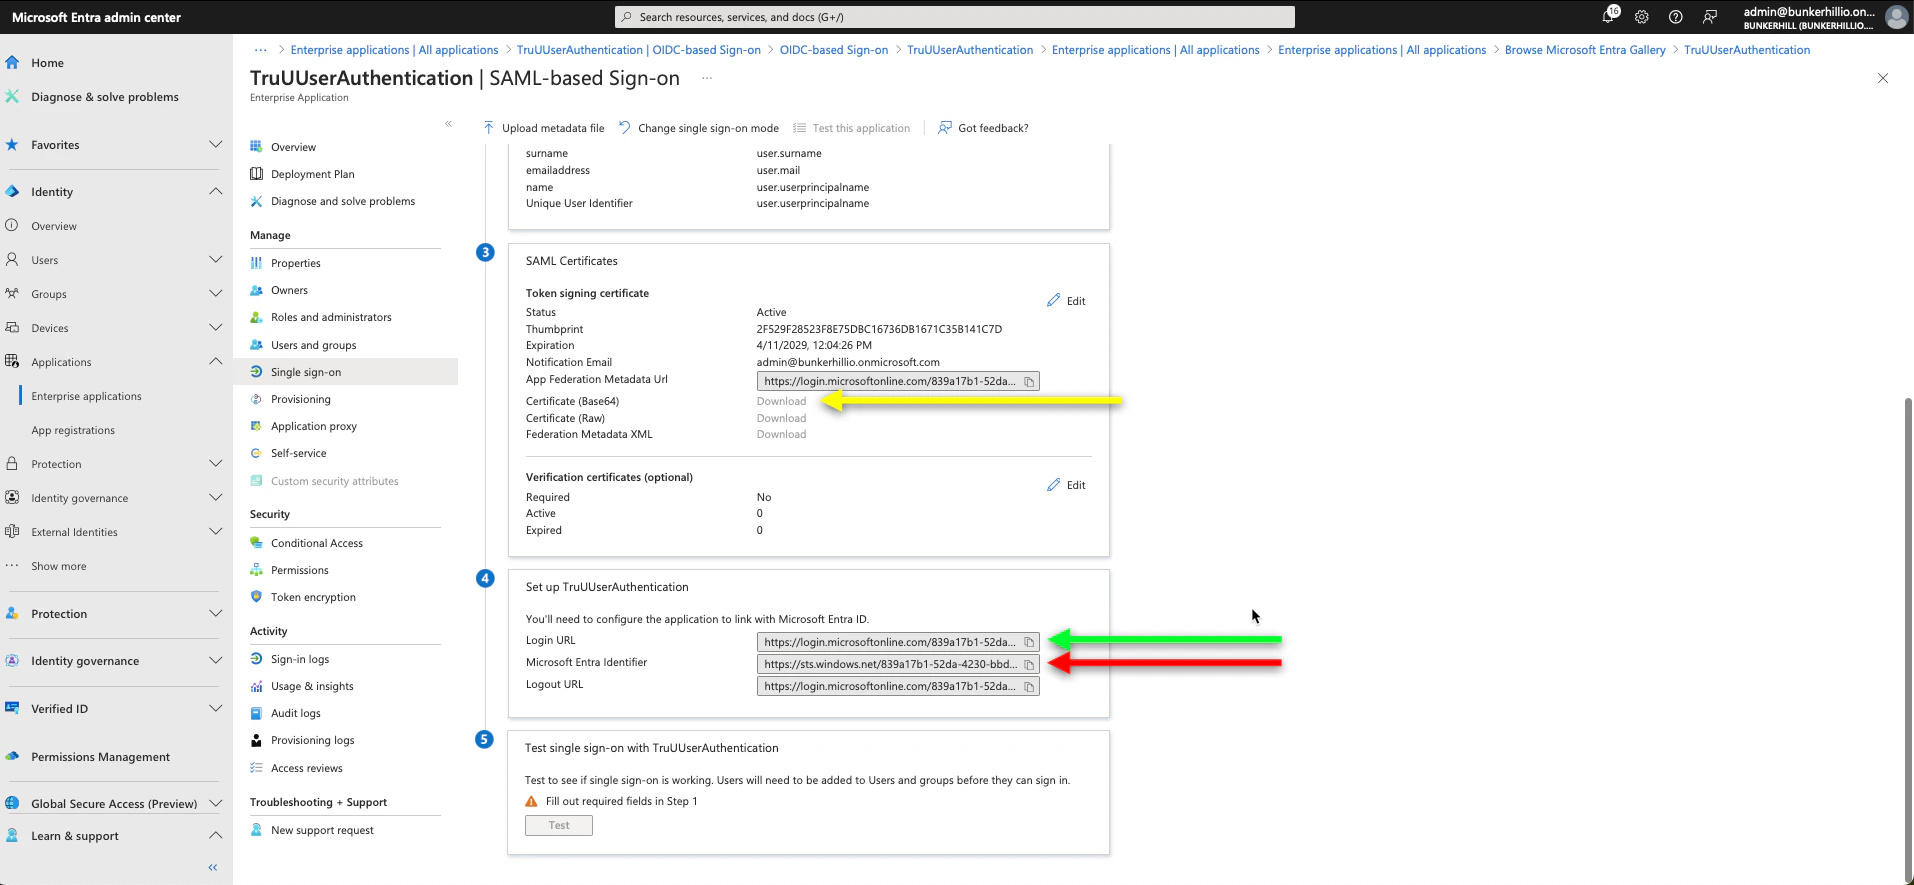
Task: Edit the Verification certificates section
Action: pyautogui.click(x=1066, y=485)
